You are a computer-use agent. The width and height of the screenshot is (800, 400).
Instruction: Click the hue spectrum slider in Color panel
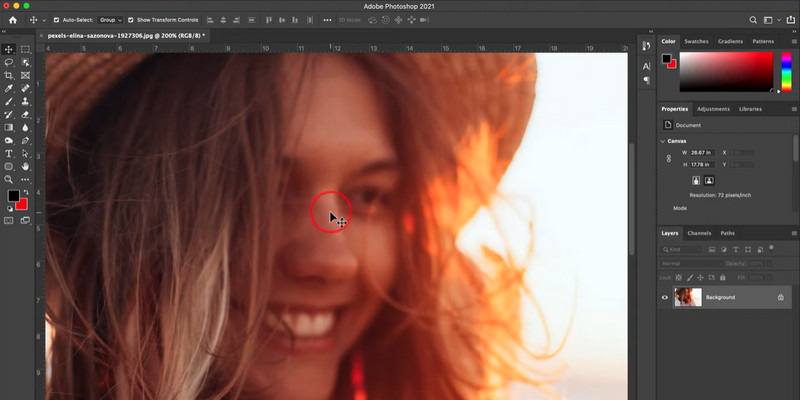tap(786, 71)
